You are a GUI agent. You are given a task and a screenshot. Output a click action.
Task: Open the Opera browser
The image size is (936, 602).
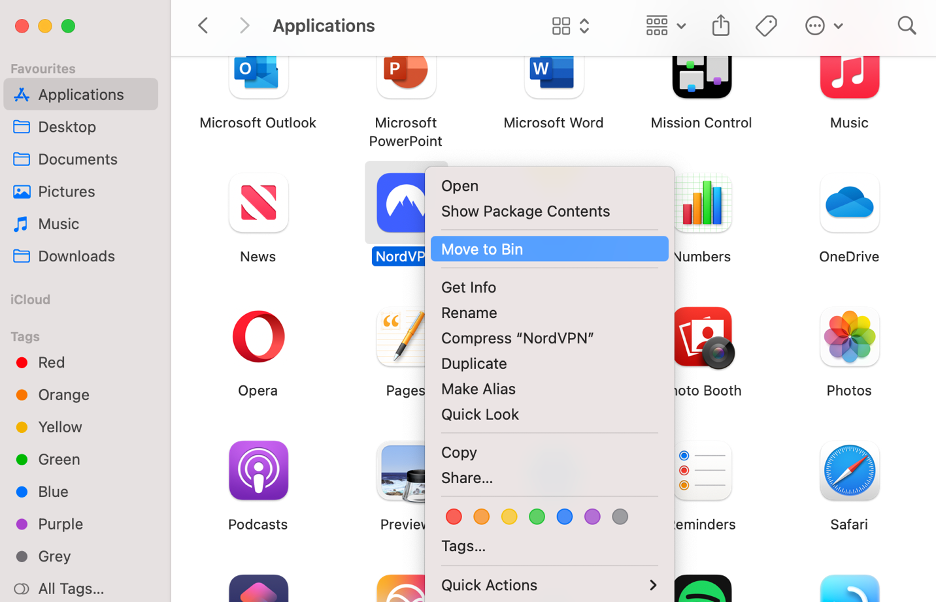click(x=258, y=337)
